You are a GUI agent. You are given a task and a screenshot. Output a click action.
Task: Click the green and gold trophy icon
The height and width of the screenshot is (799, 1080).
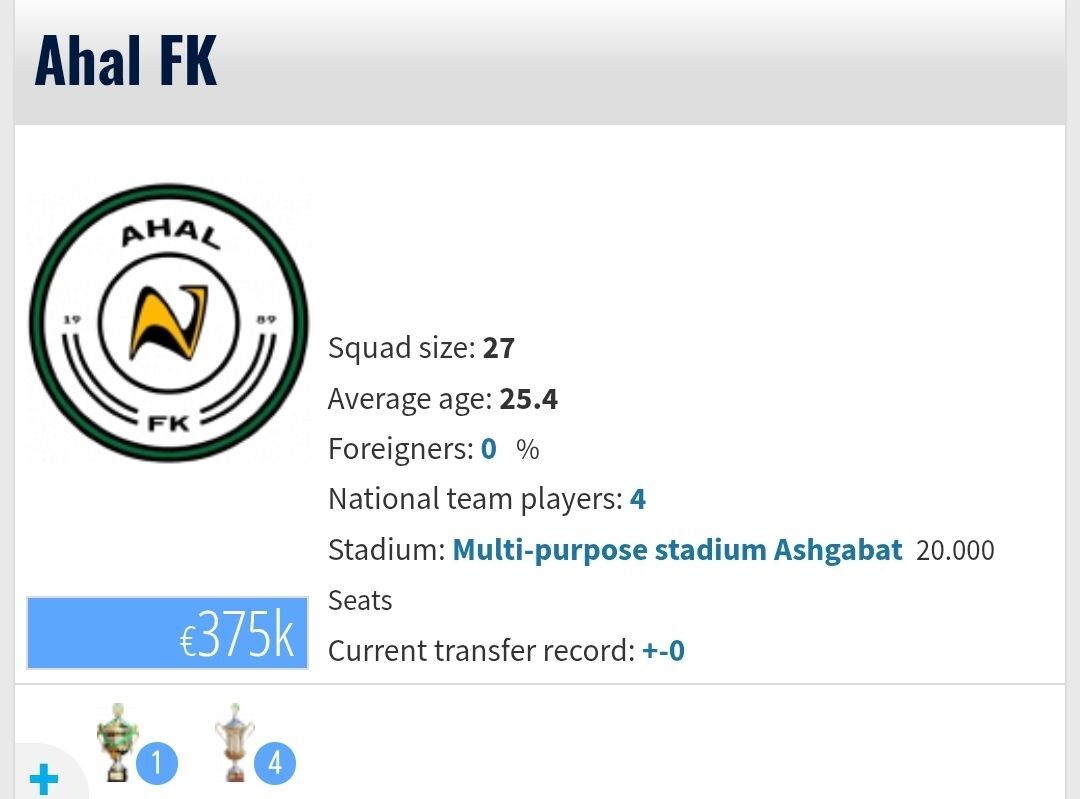[x=118, y=741]
